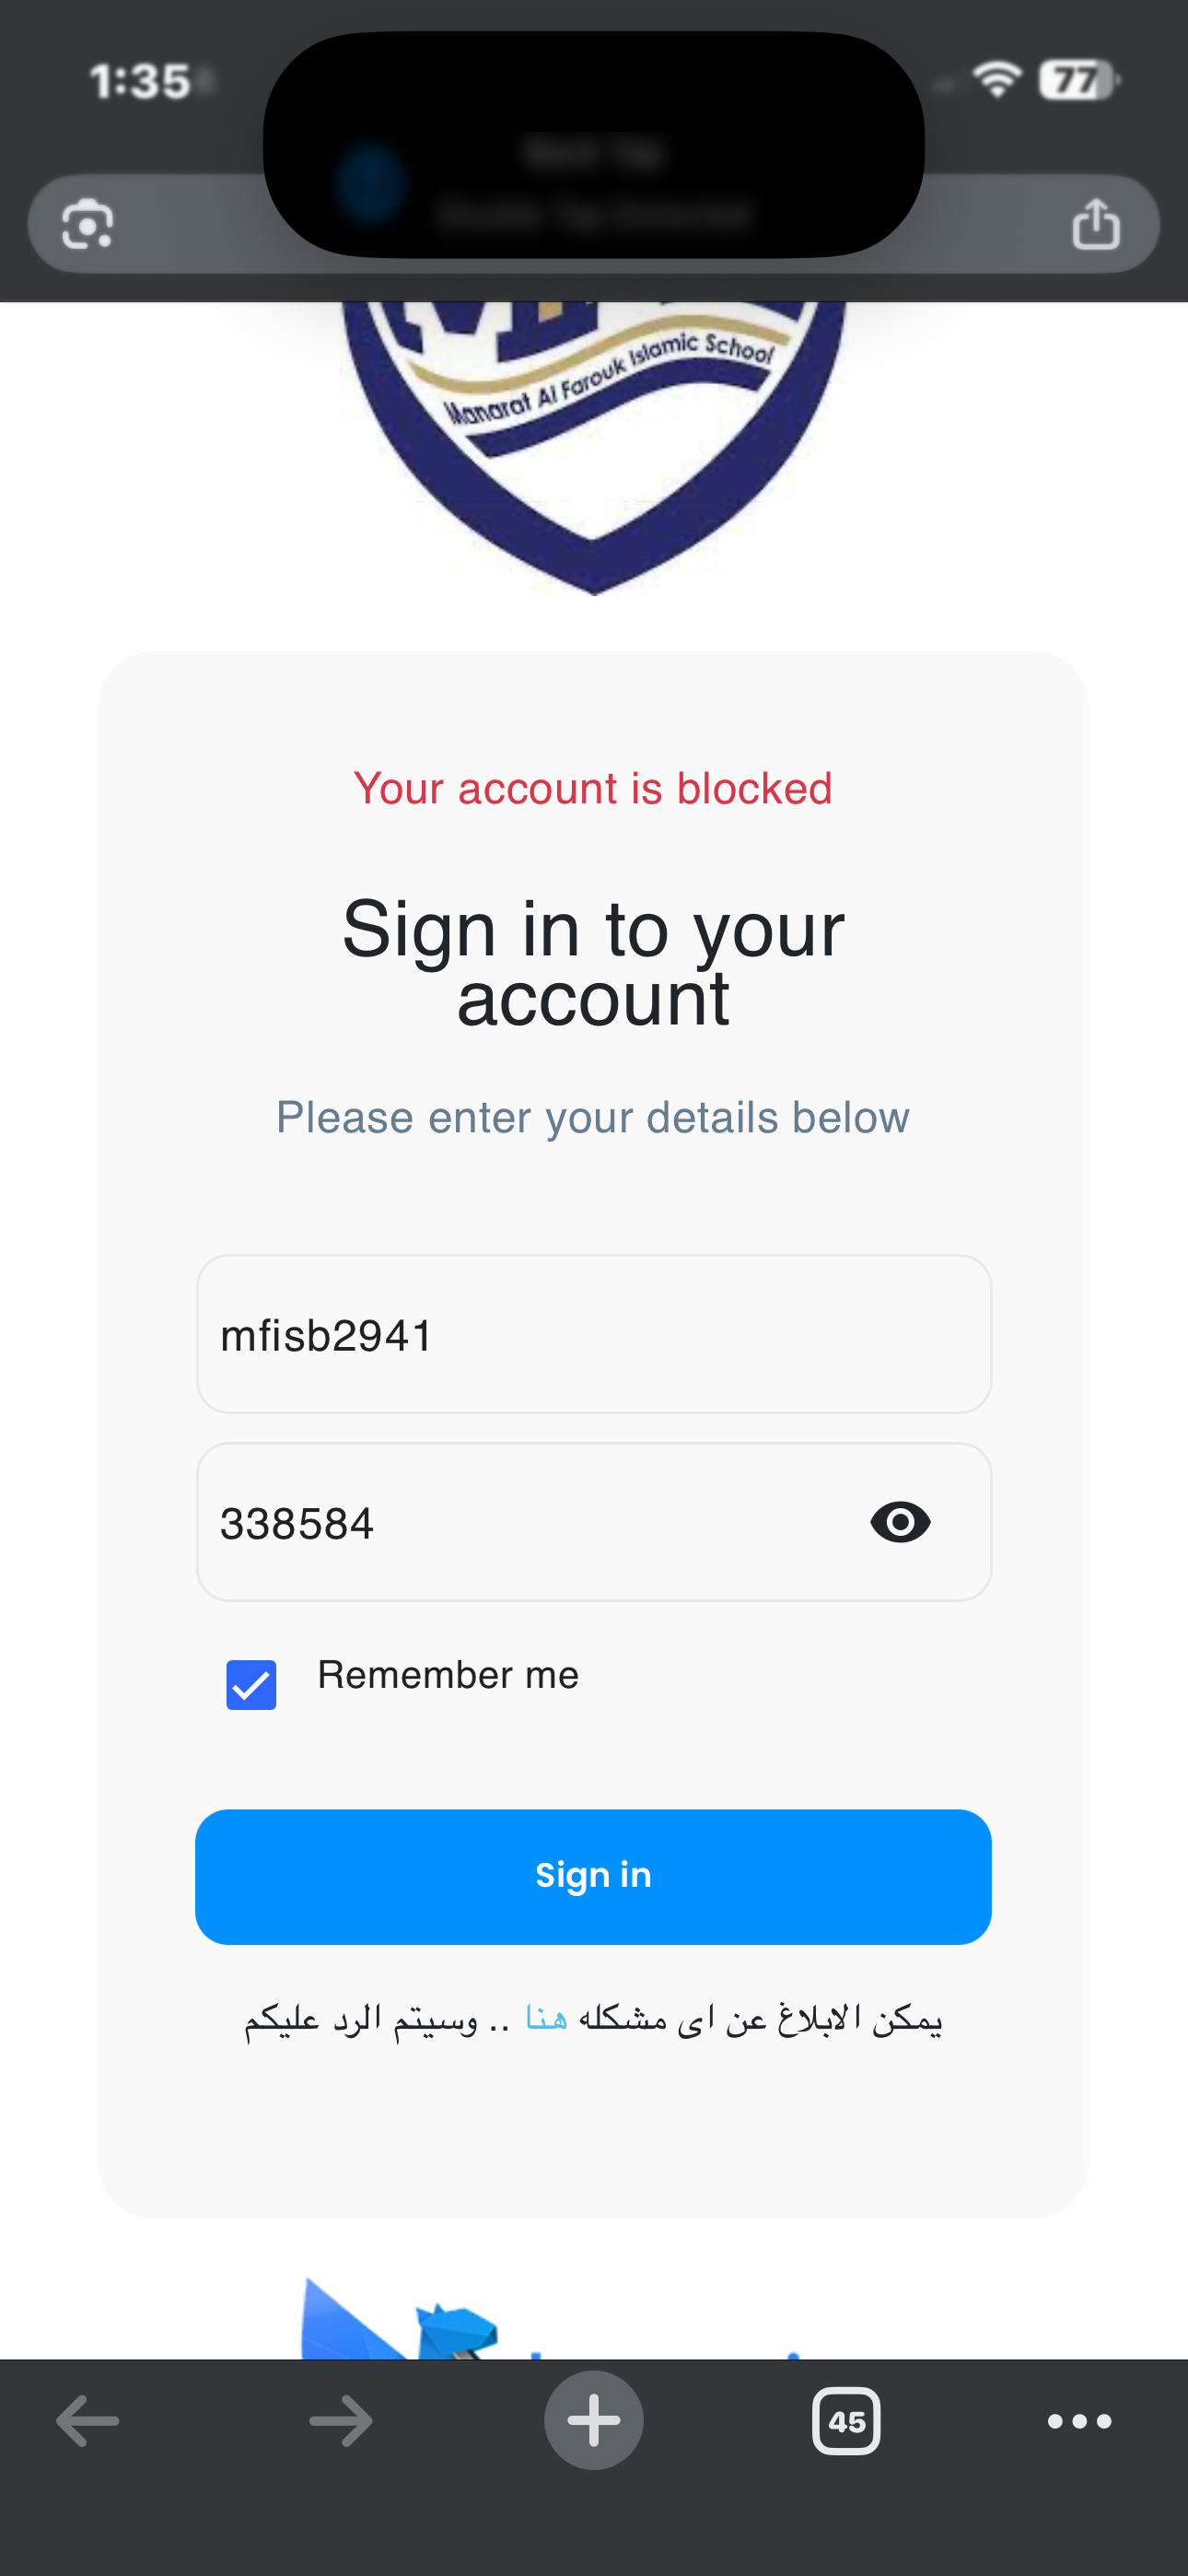Go forward with the right arrow
The height and width of the screenshot is (2576, 1188).
point(341,2421)
